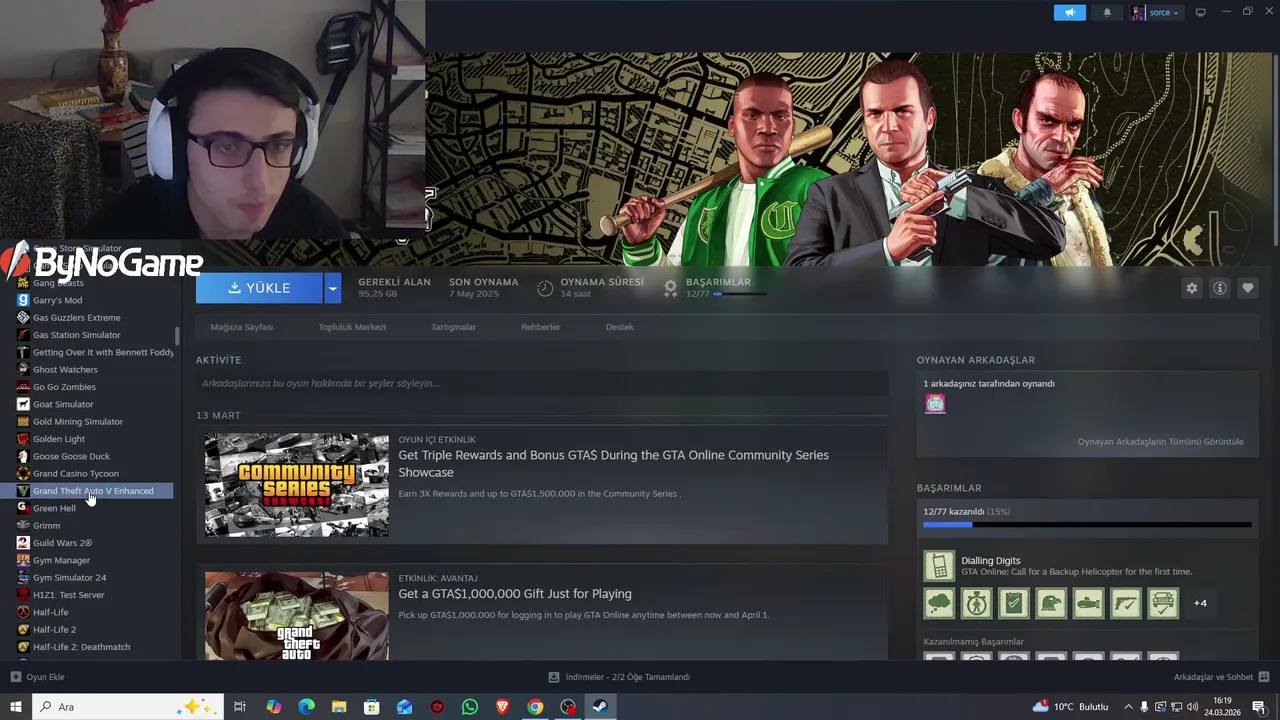Click the Community Series event thumbnail

[297, 485]
